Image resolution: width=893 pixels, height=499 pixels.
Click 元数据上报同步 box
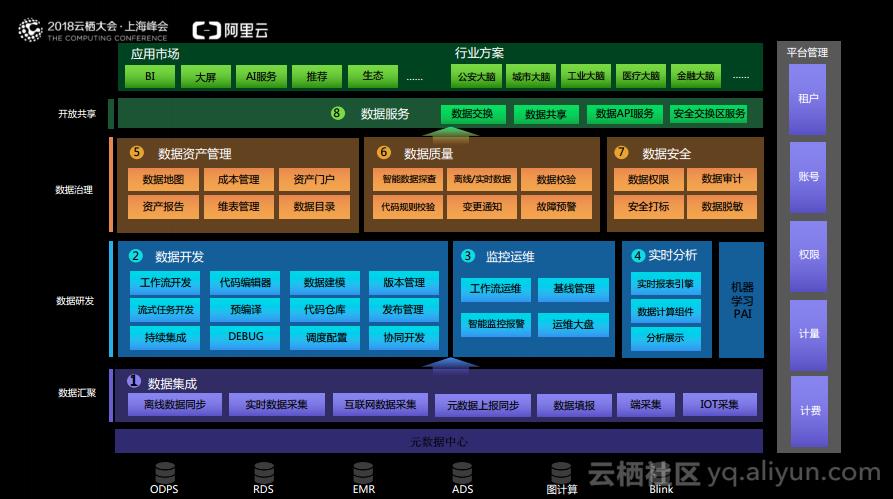tap(483, 405)
